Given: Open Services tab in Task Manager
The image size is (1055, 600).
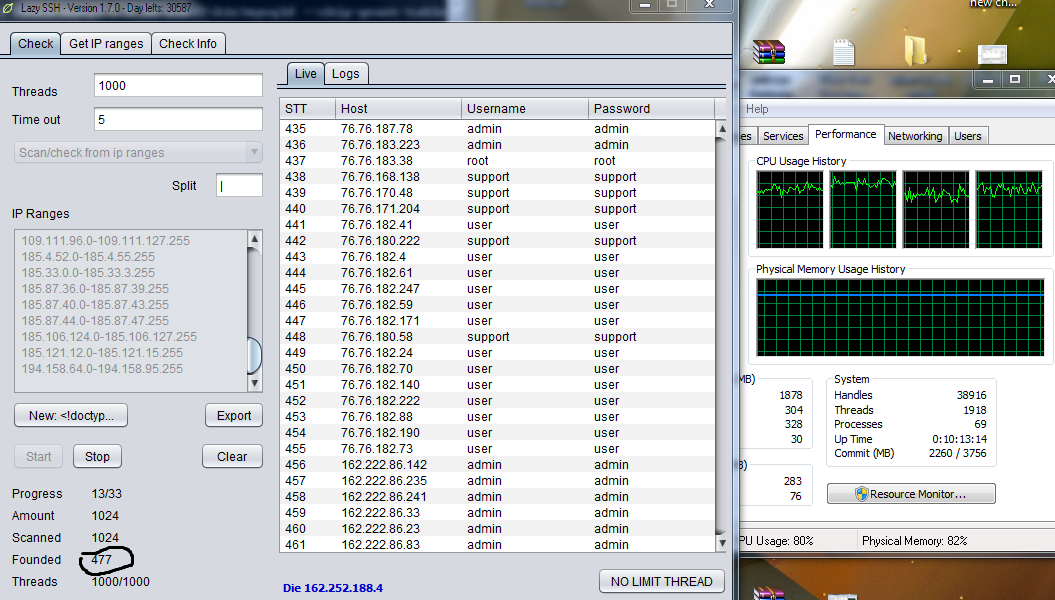Looking at the screenshot, I should click(783, 136).
